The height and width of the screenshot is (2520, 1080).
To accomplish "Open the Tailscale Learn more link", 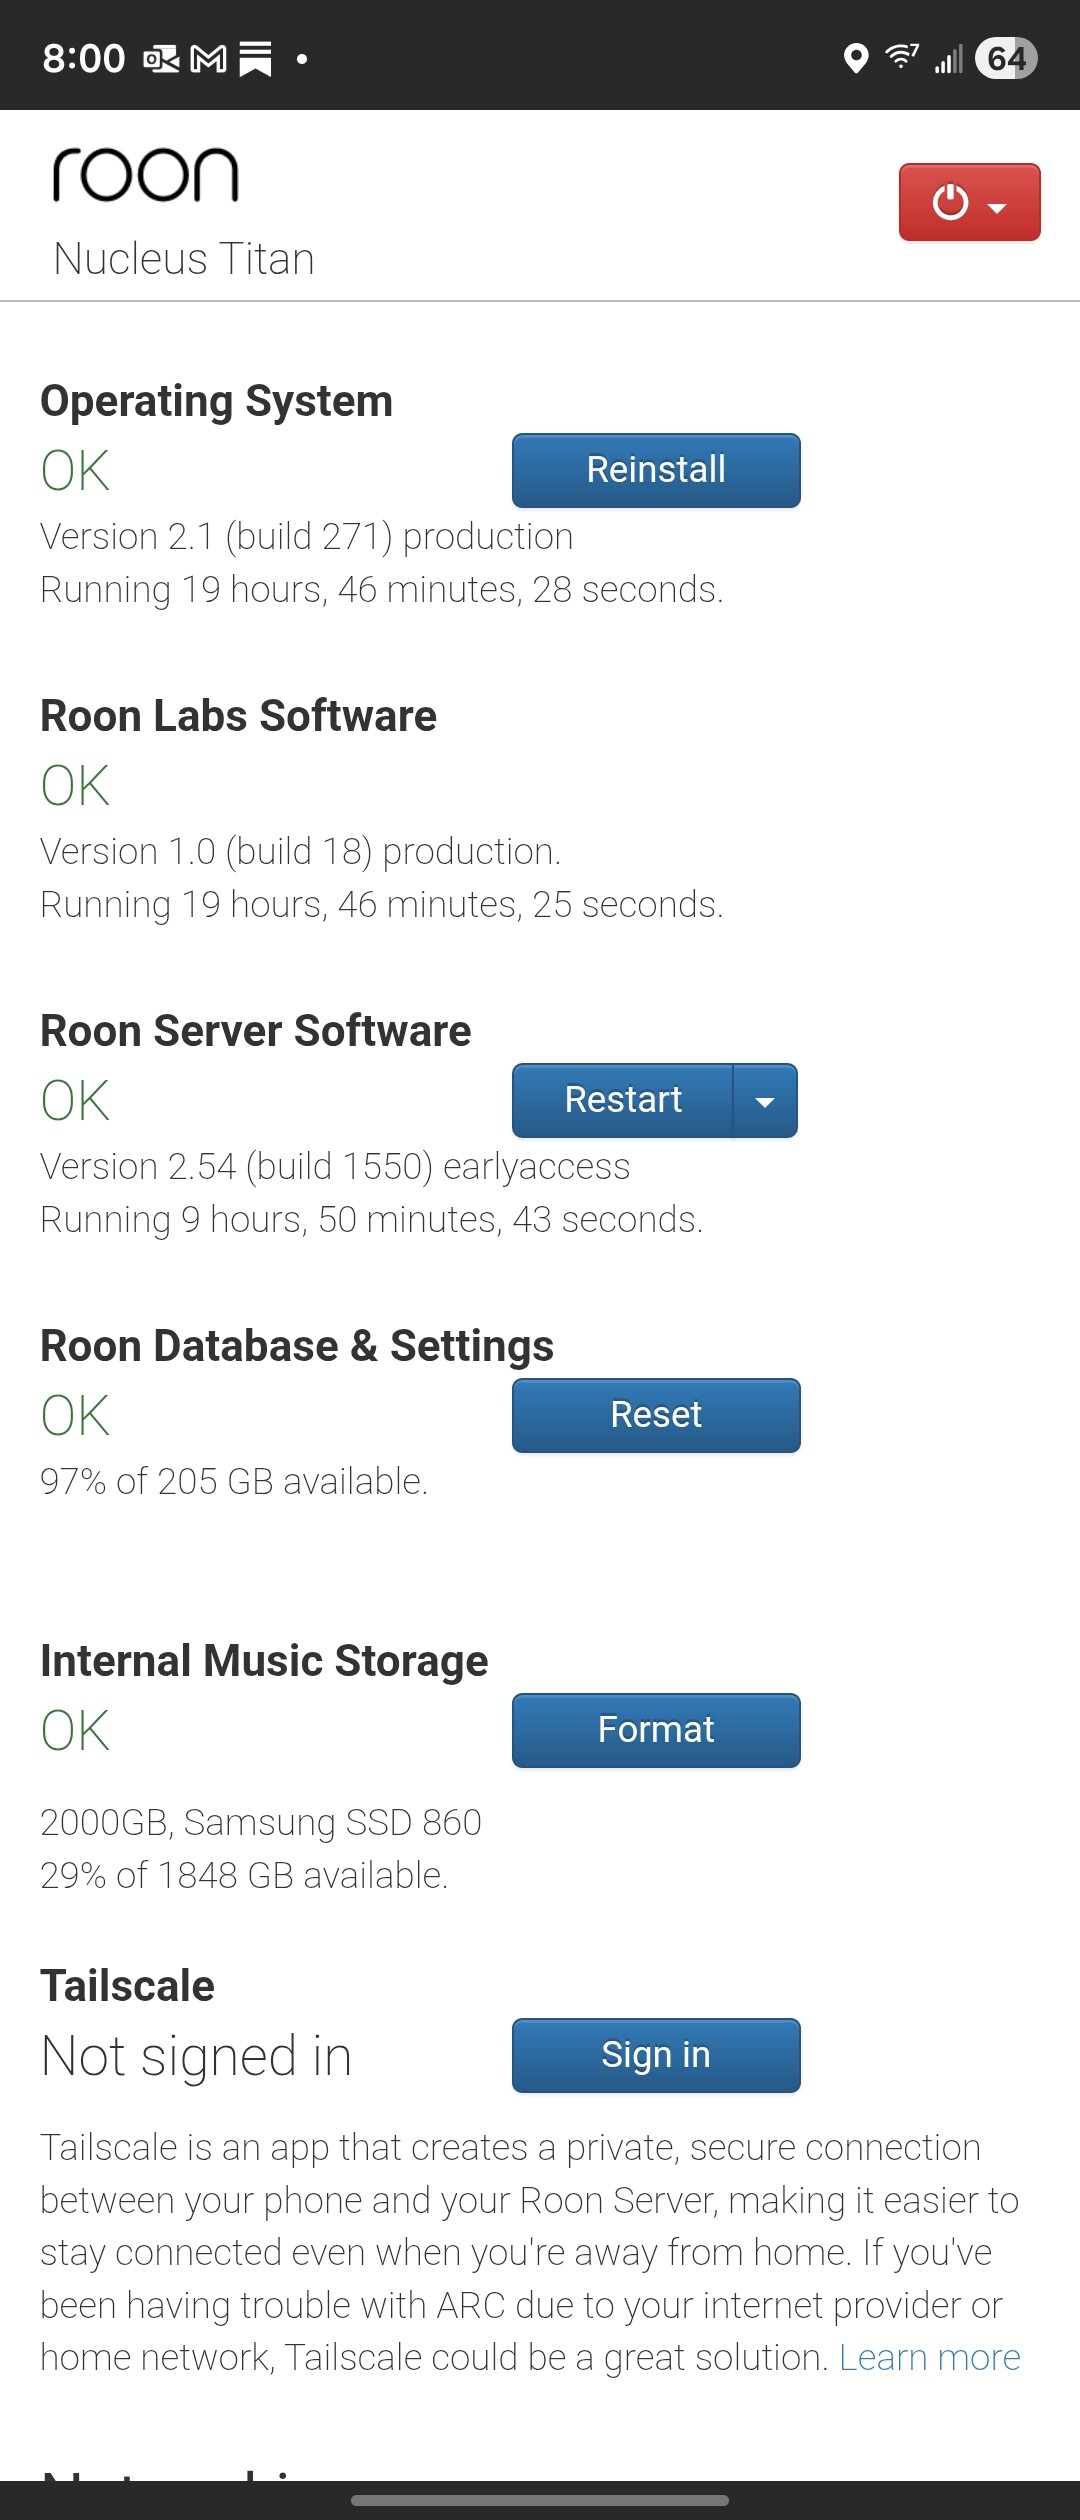I will point(929,2357).
